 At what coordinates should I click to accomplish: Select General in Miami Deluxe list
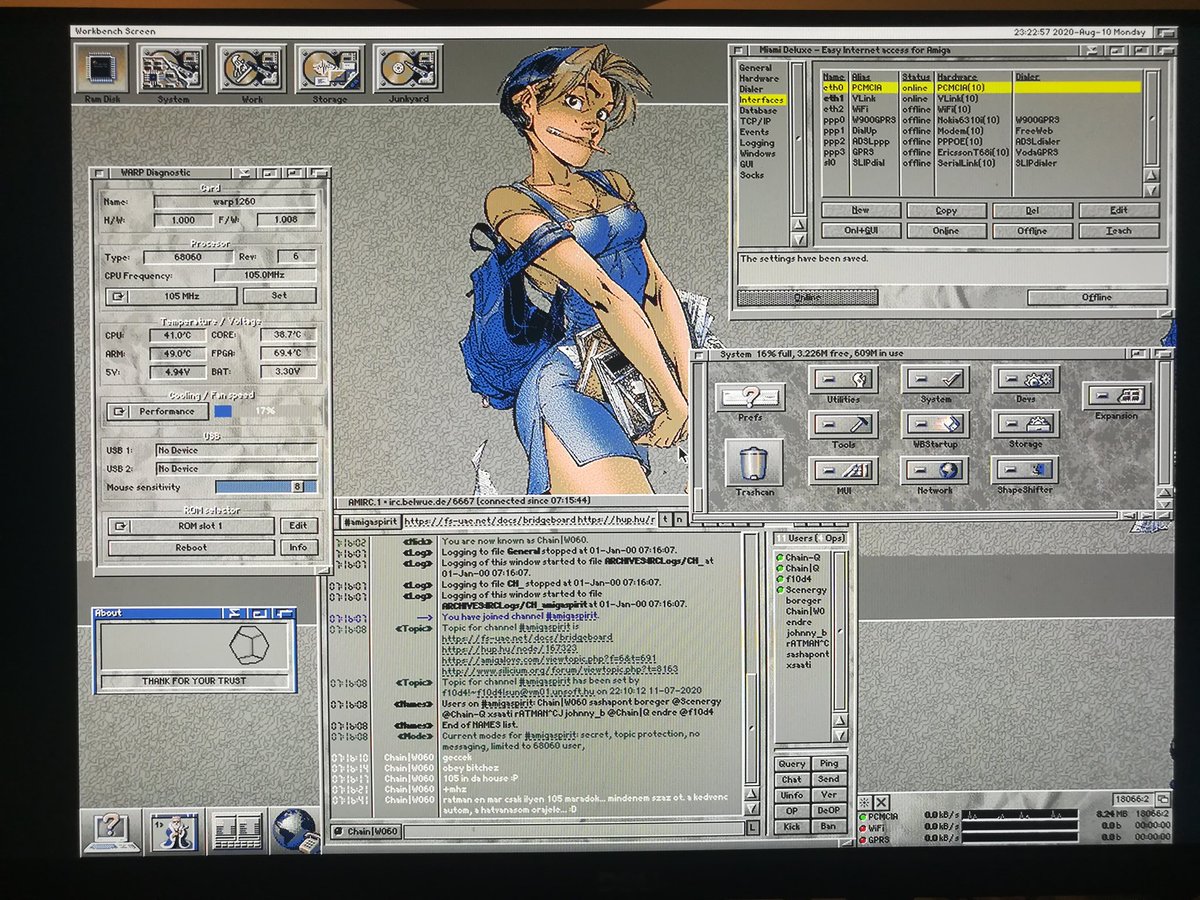[x=756, y=68]
